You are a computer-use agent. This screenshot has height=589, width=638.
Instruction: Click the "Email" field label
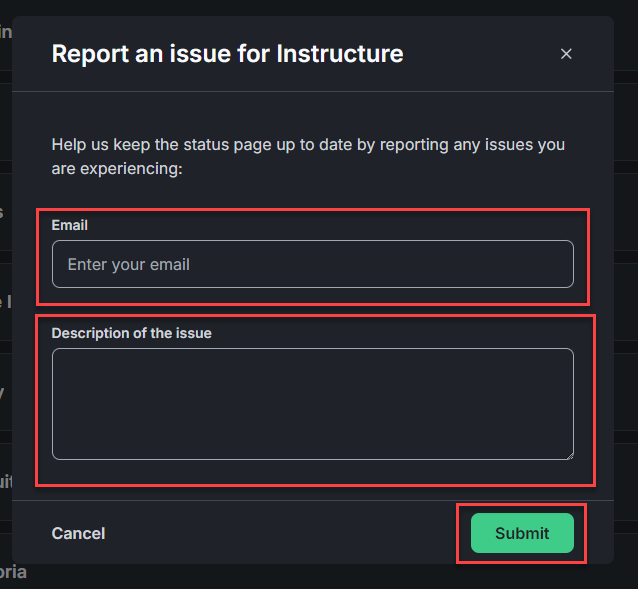[x=70, y=226]
